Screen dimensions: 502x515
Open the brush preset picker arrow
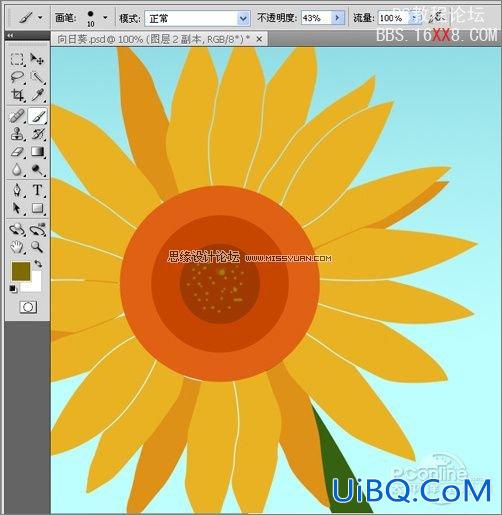point(105,17)
